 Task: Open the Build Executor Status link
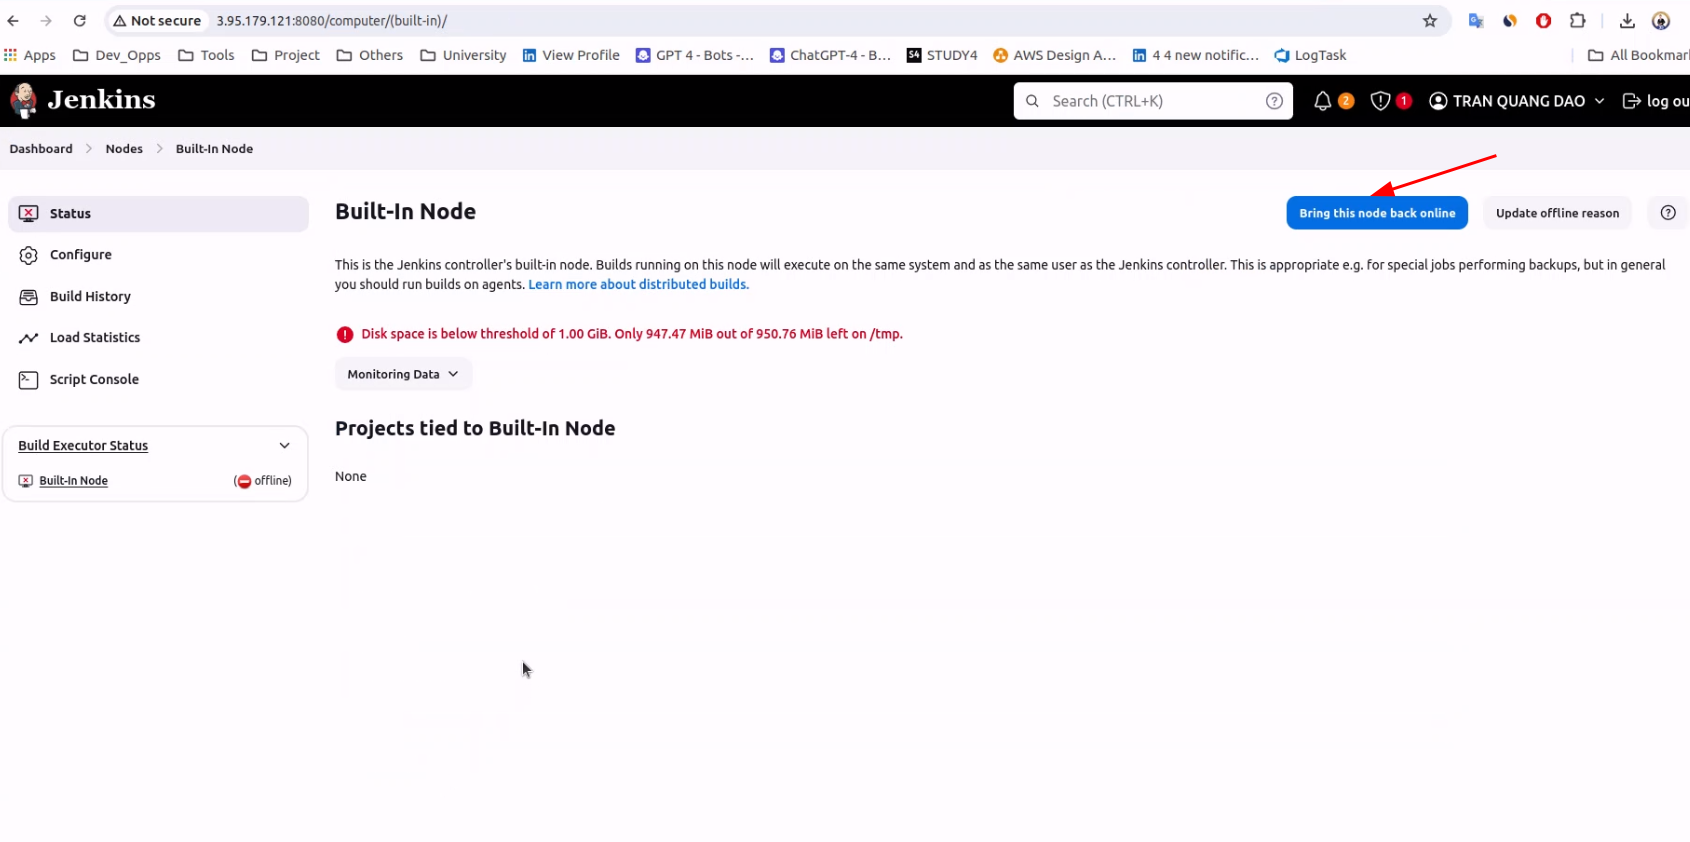point(83,446)
